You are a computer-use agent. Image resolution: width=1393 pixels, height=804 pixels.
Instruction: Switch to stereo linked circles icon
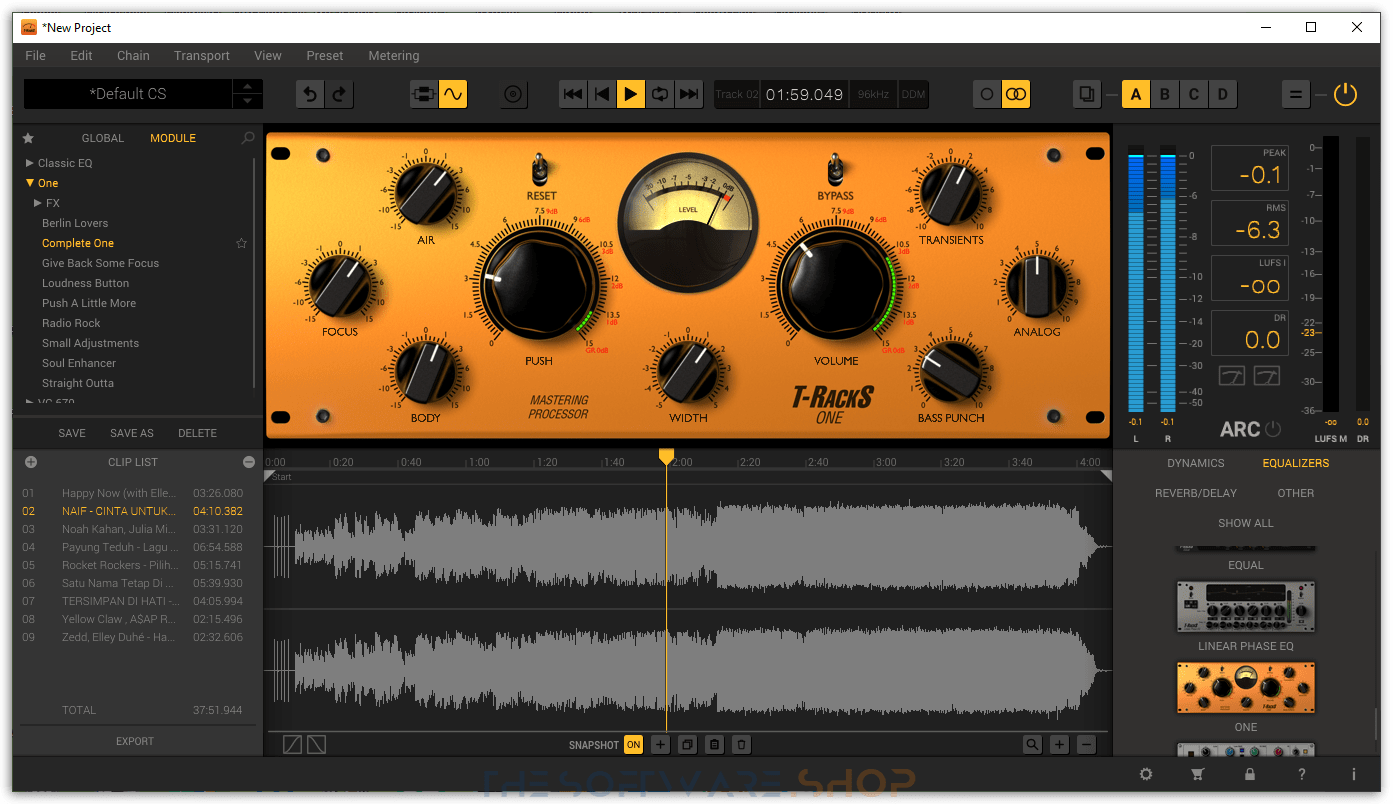(1016, 94)
